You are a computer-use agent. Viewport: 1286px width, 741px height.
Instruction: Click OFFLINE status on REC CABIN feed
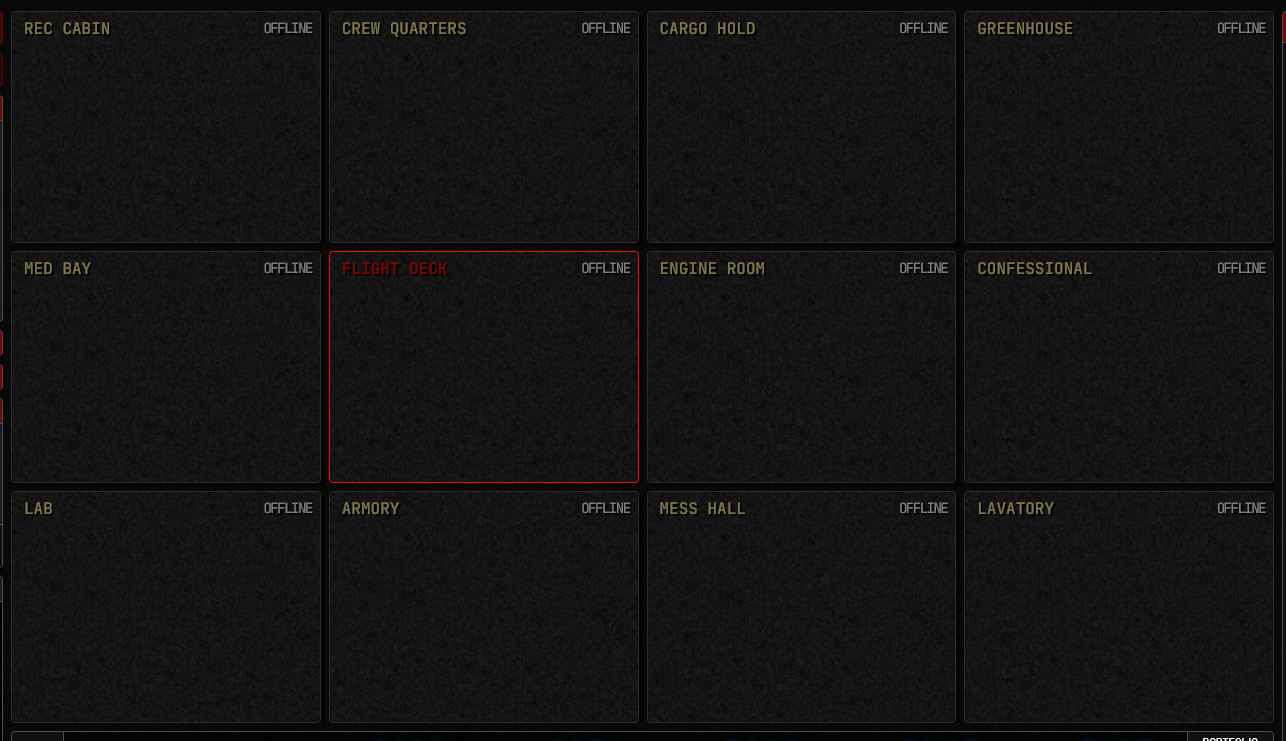pyautogui.click(x=288, y=29)
